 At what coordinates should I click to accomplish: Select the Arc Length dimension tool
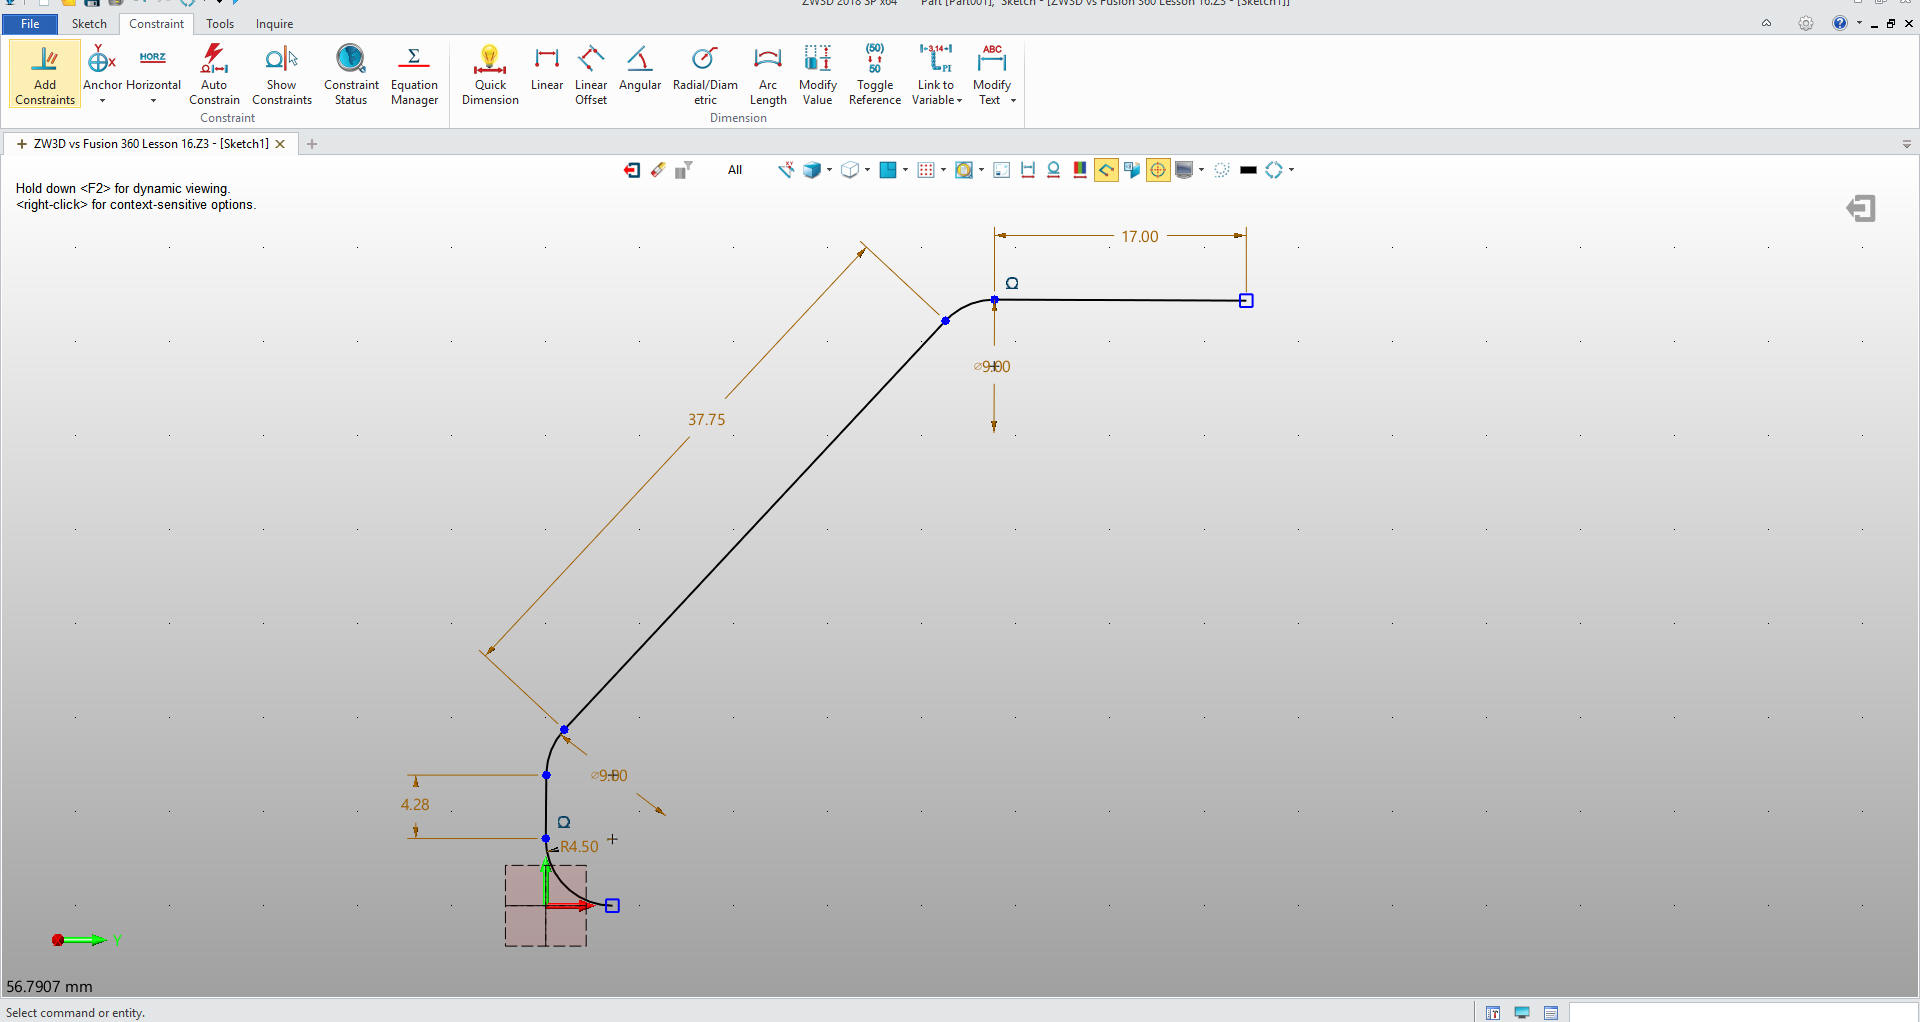click(x=768, y=74)
